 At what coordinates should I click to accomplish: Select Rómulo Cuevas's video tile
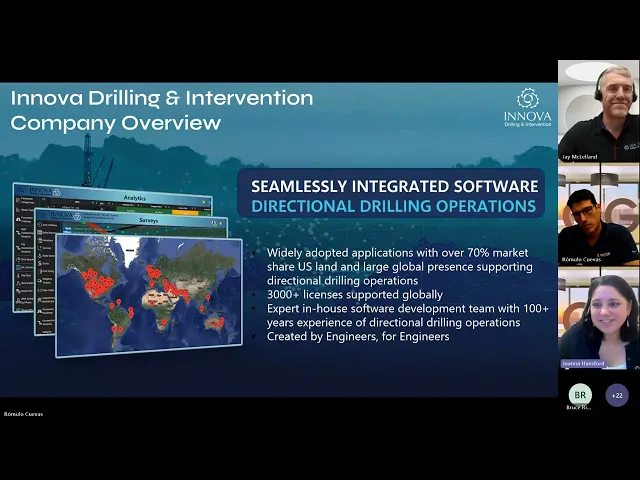tap(599, 215)
